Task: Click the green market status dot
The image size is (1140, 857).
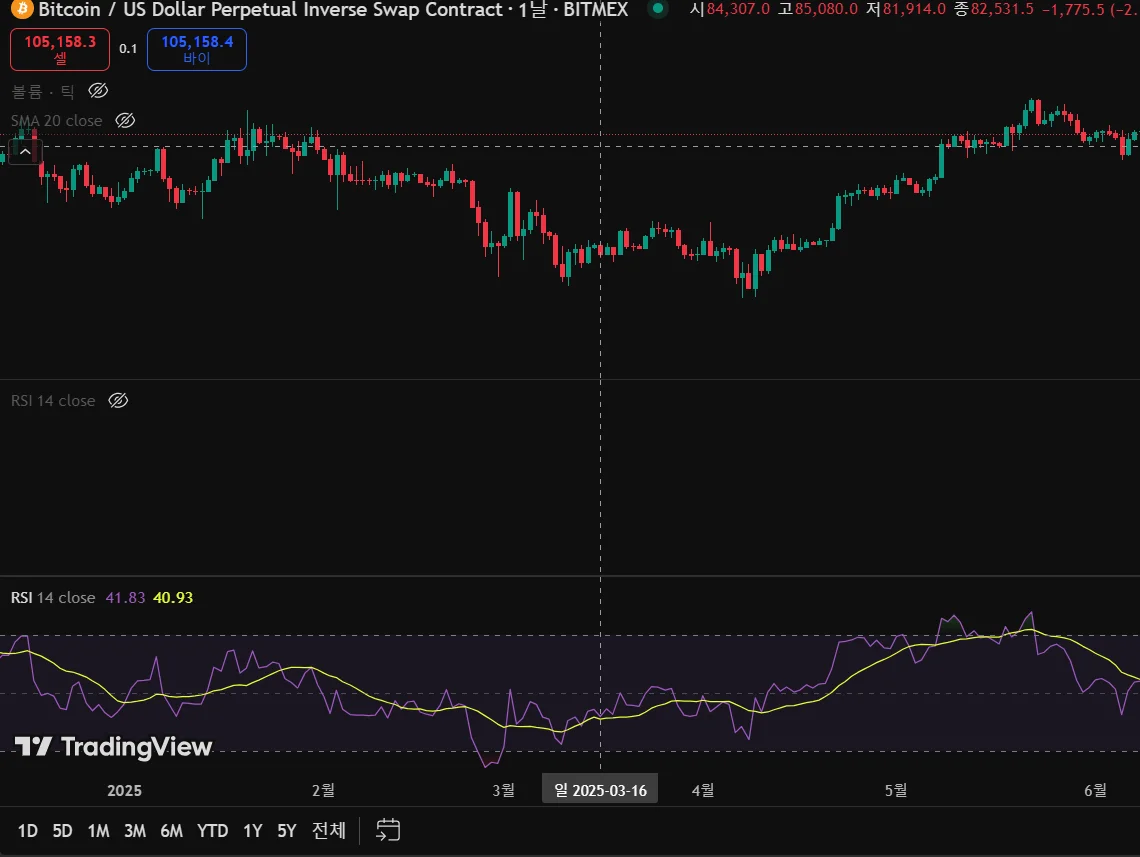Action: click(658, 9)
